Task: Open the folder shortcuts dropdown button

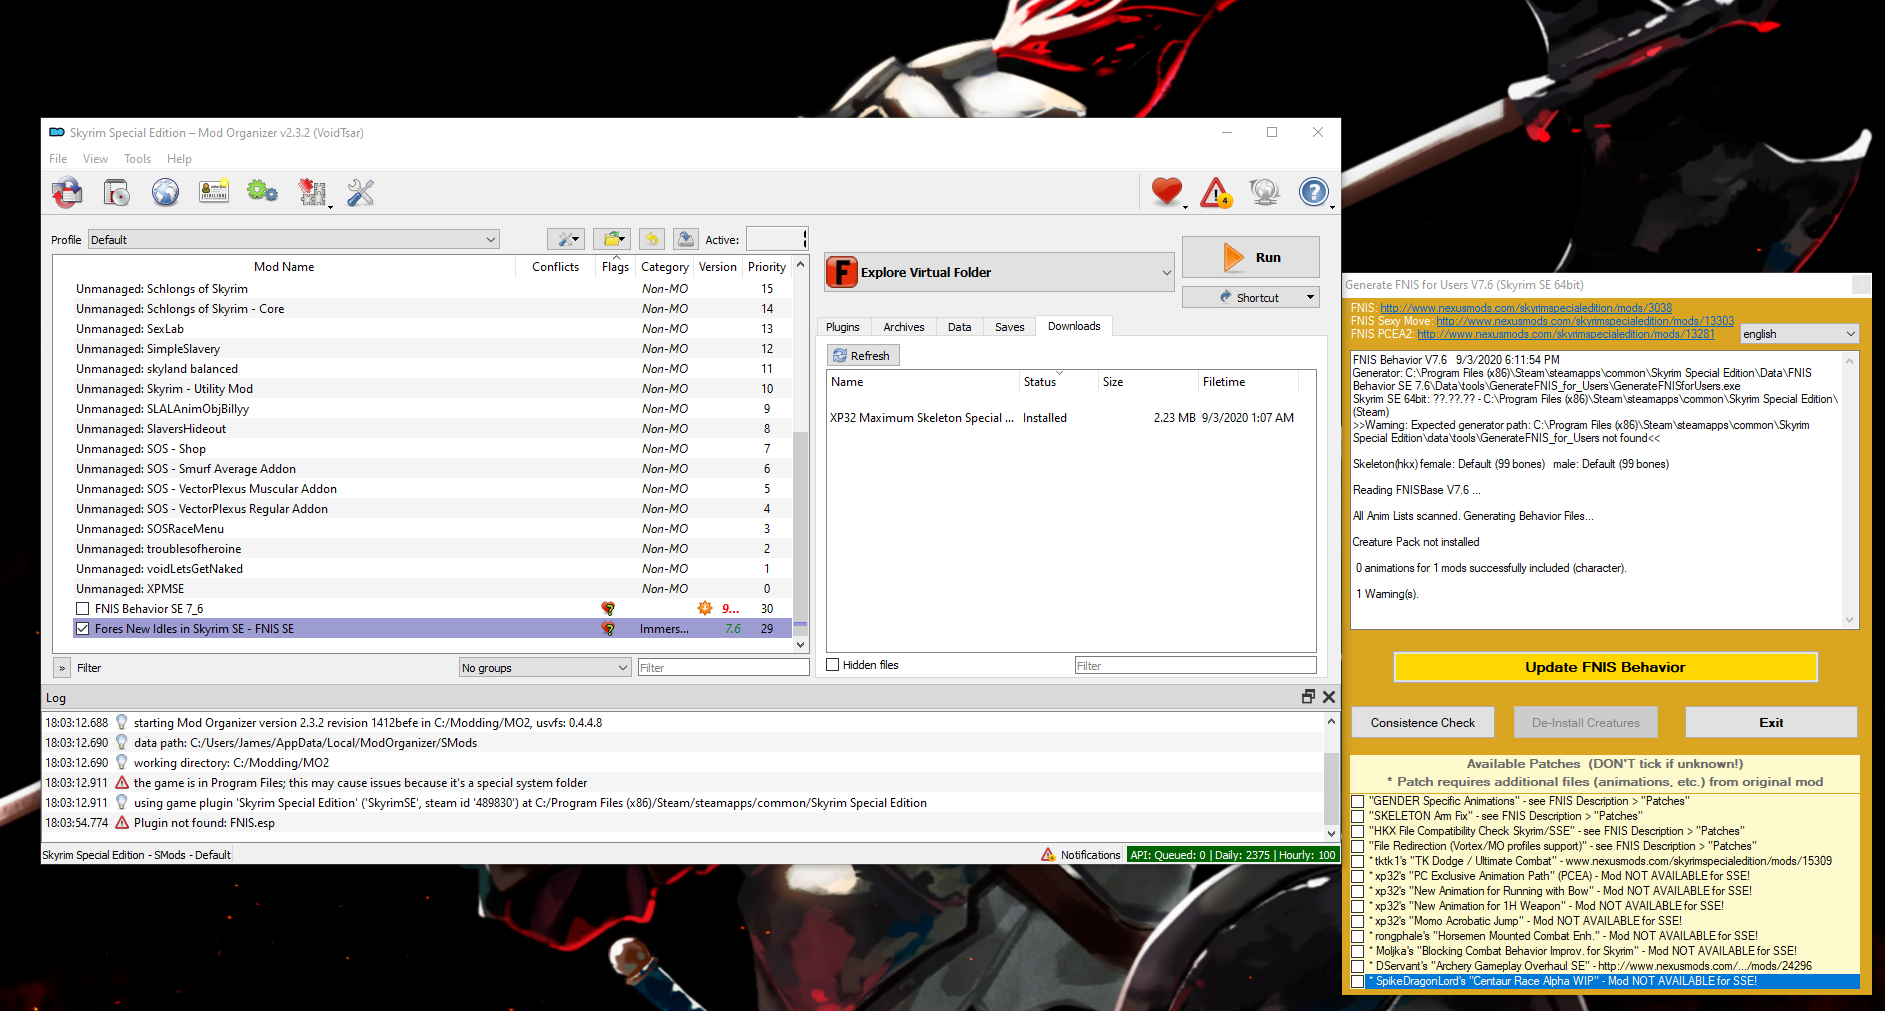Action: 612,239
